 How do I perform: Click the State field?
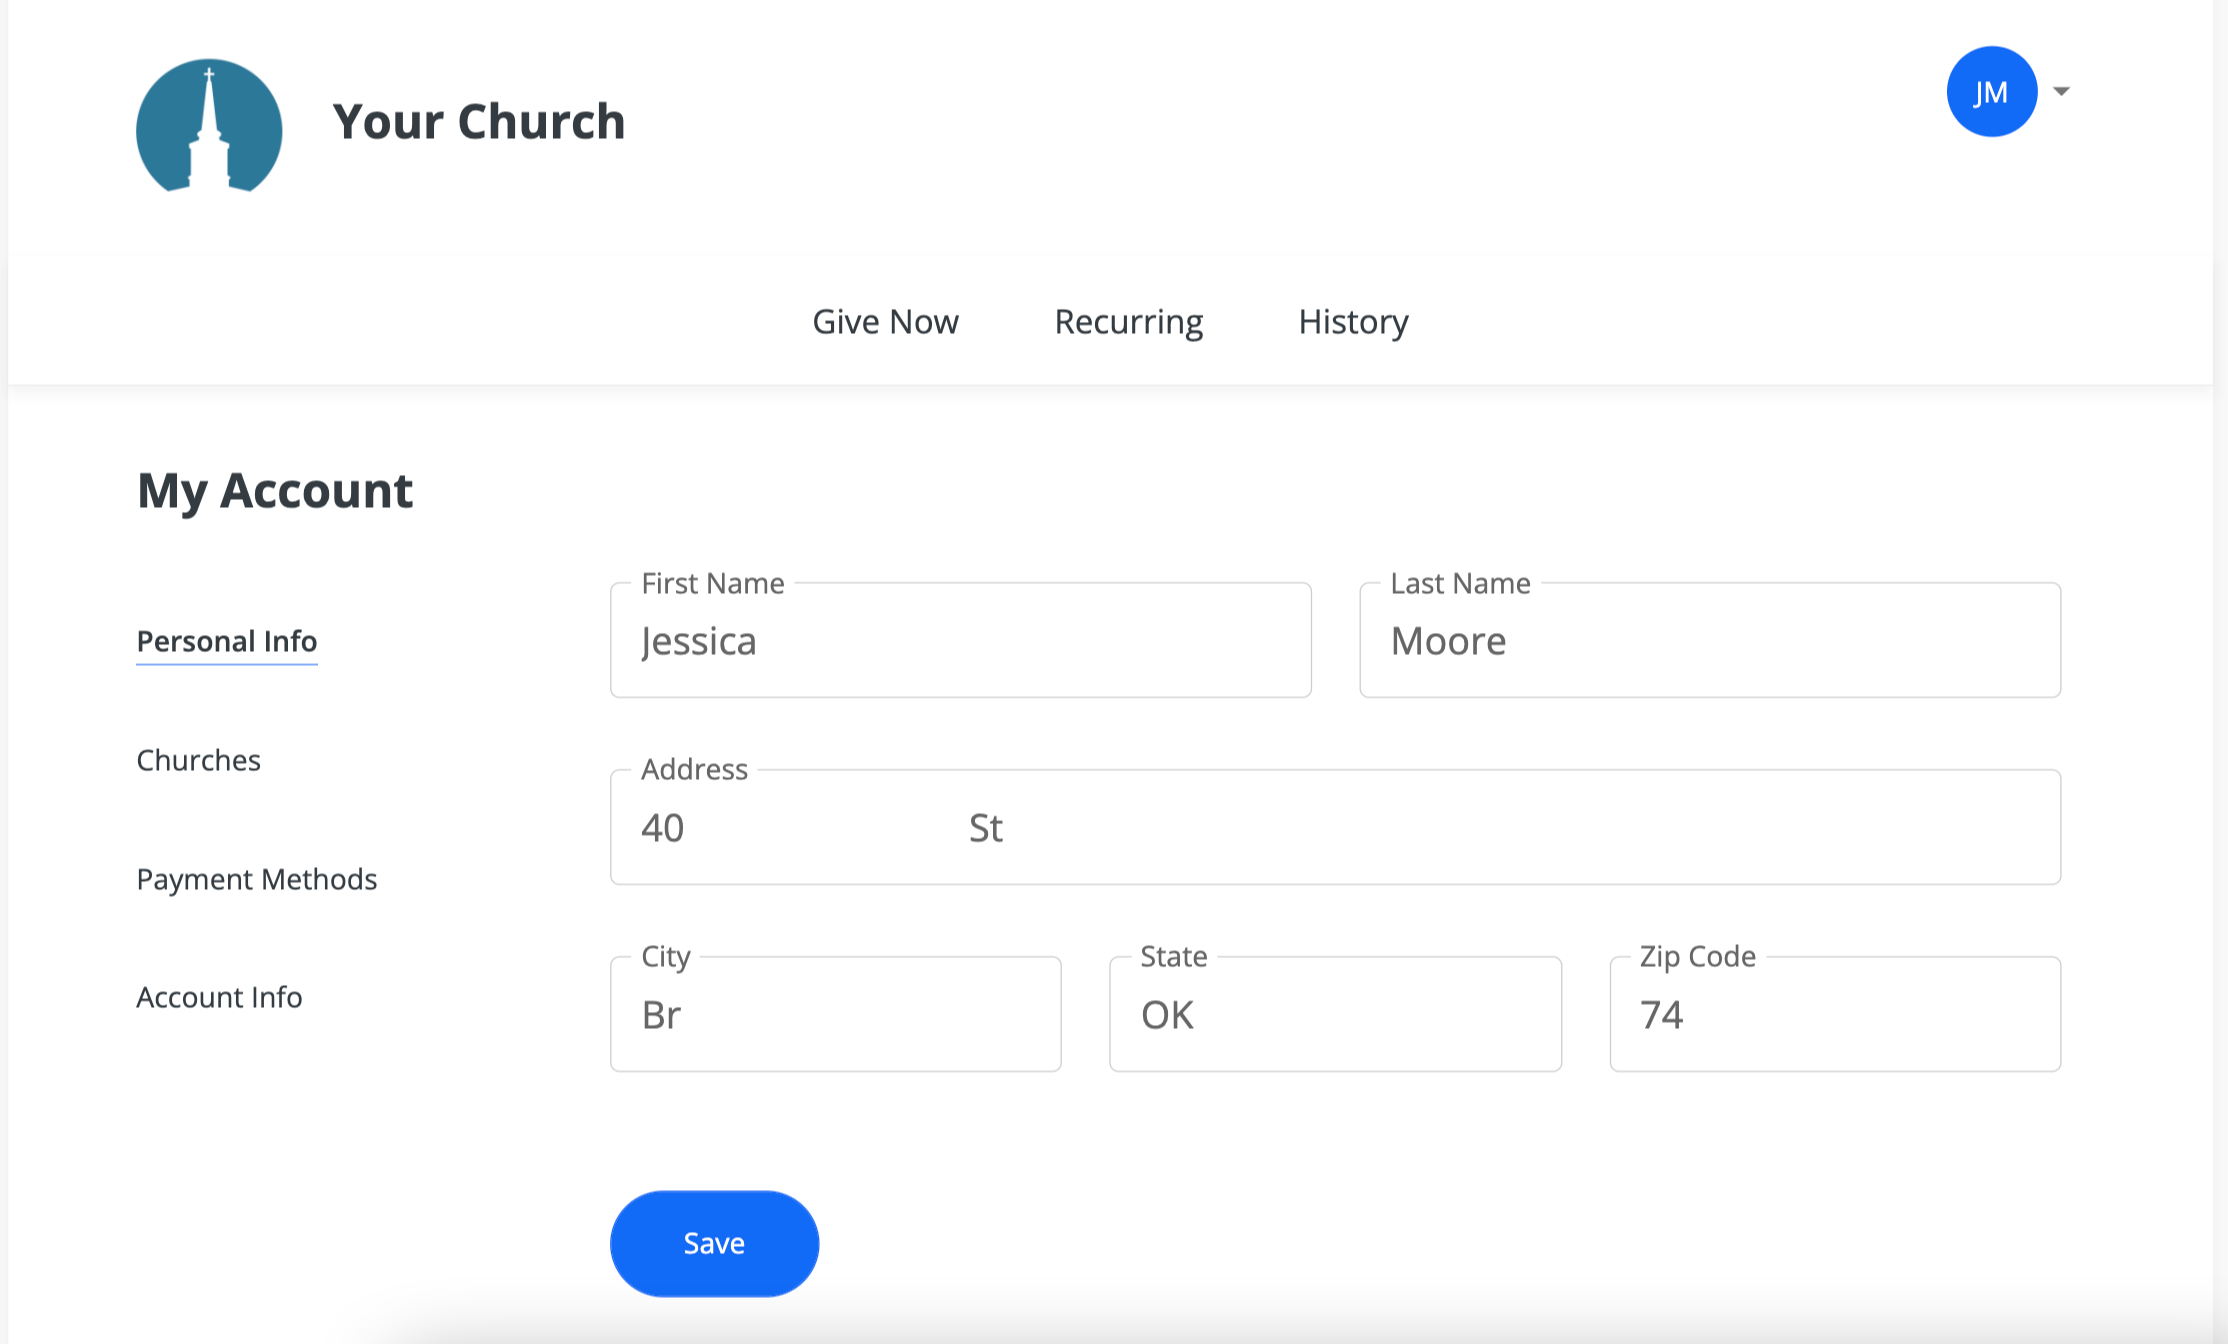(1335, 1015)
